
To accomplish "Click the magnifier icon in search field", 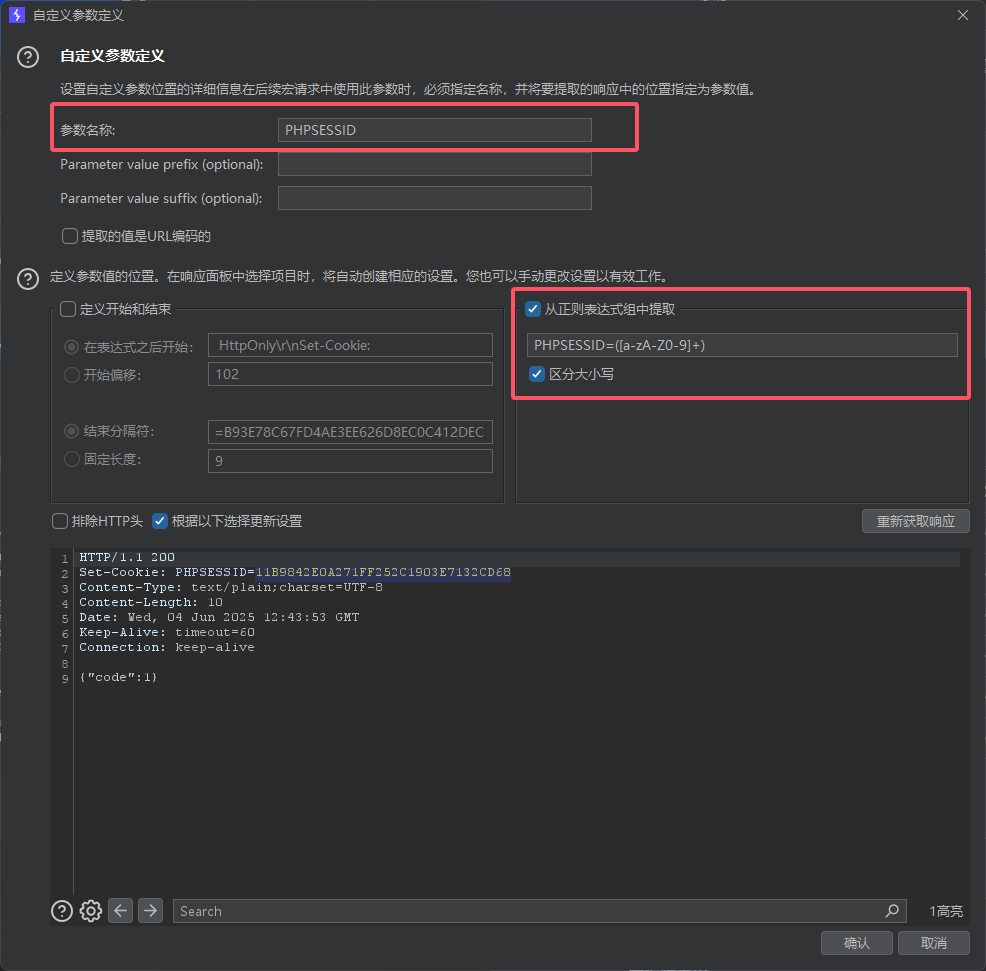I will click(x=892, y=911).
